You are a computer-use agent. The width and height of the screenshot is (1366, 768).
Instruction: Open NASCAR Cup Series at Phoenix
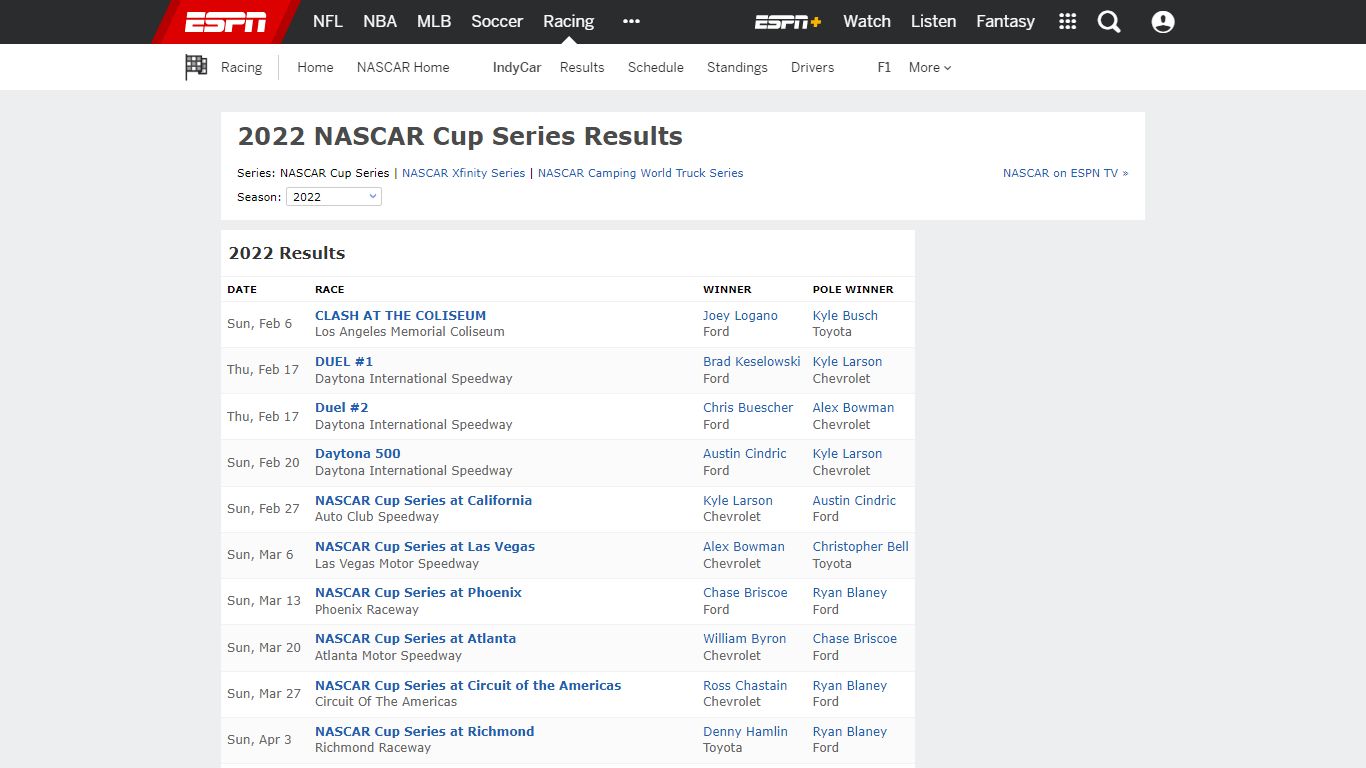point(418,592)
